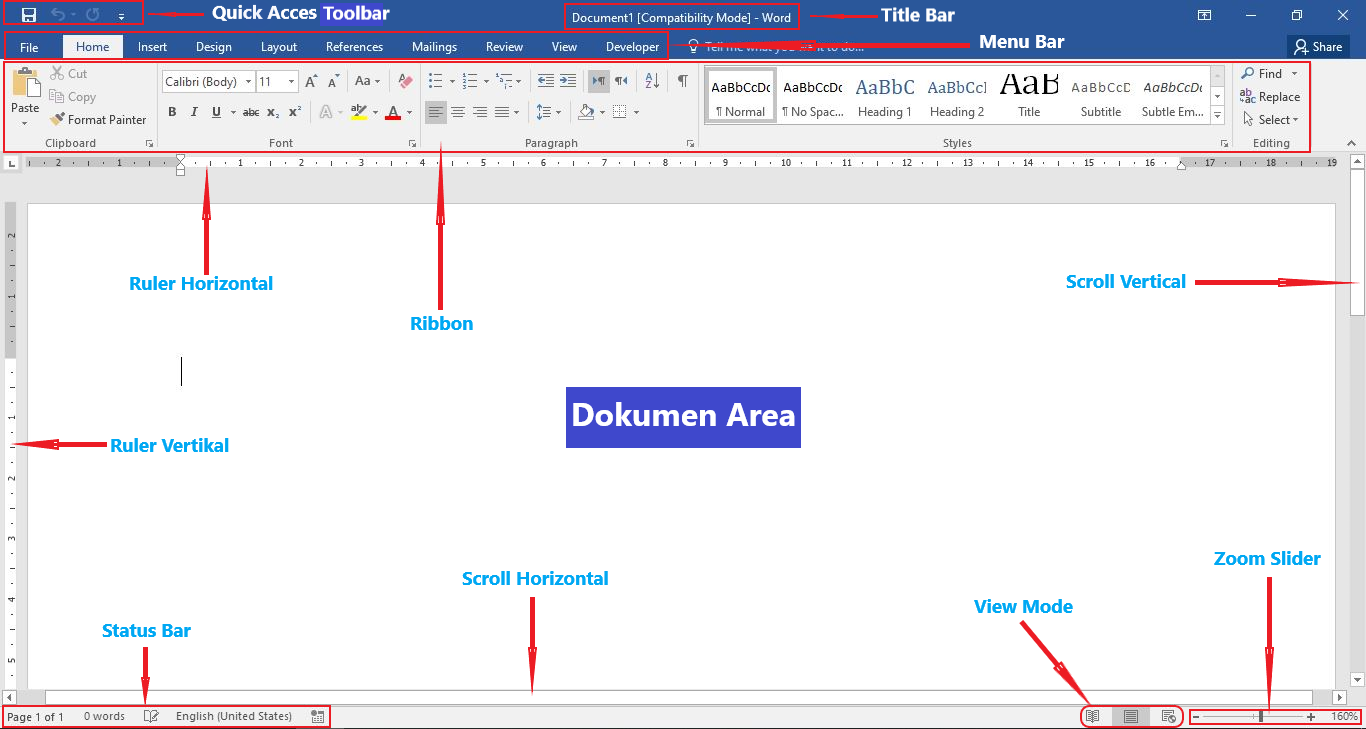
Task: Toggle Show/Hide paragraph marks
Action: point(683,81)
